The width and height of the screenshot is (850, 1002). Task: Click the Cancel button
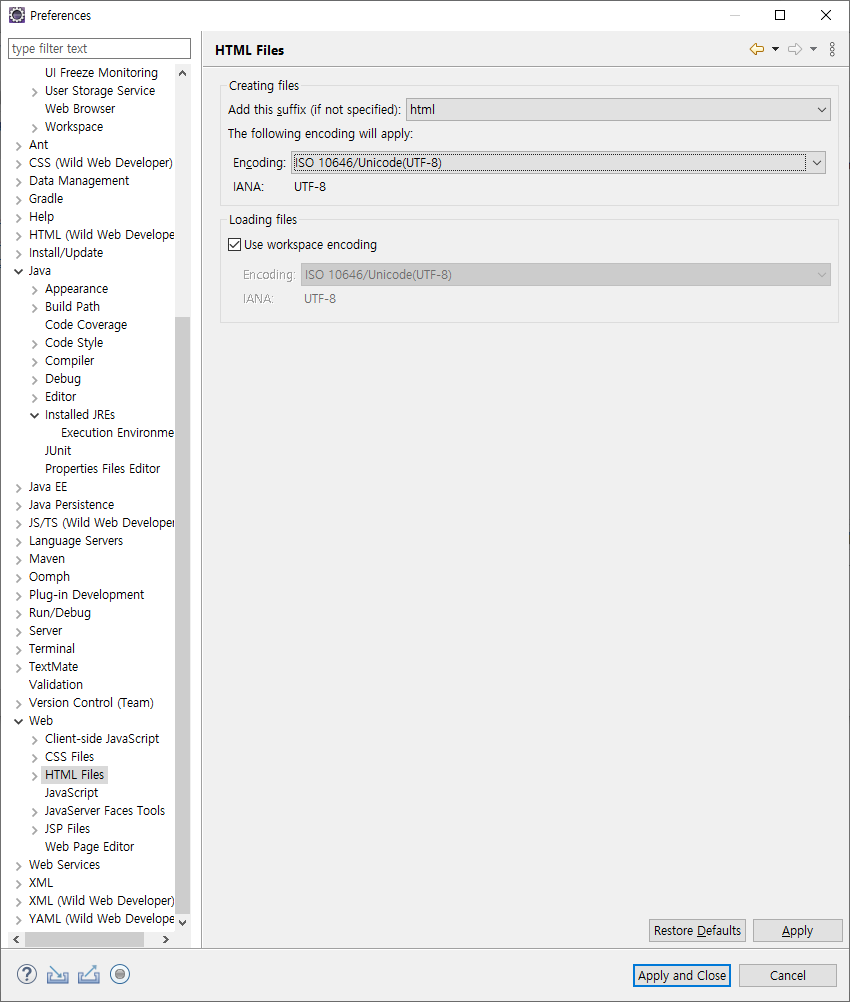787,975
